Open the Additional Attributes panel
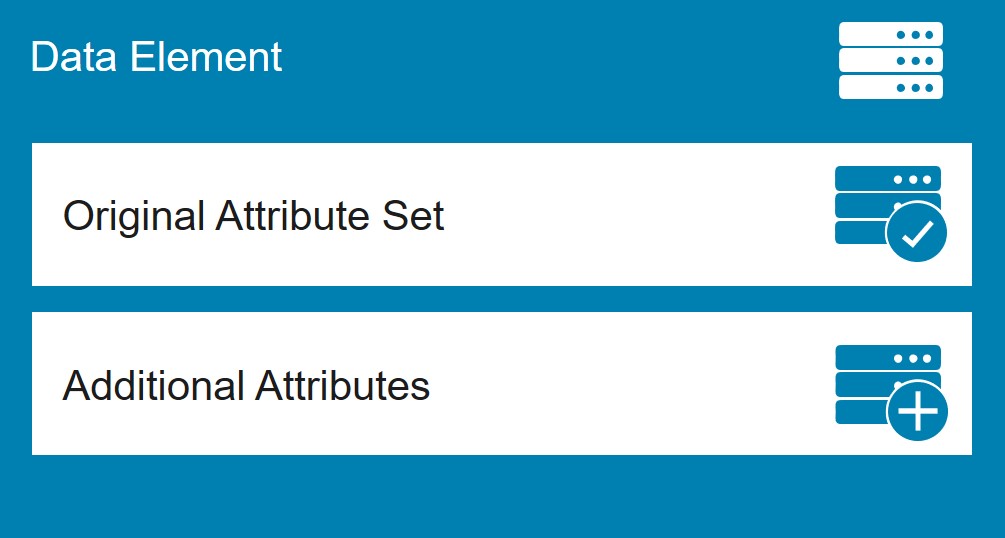This screenshot has height=538, width=1005. pyautogui.click(x=502, y=383)
